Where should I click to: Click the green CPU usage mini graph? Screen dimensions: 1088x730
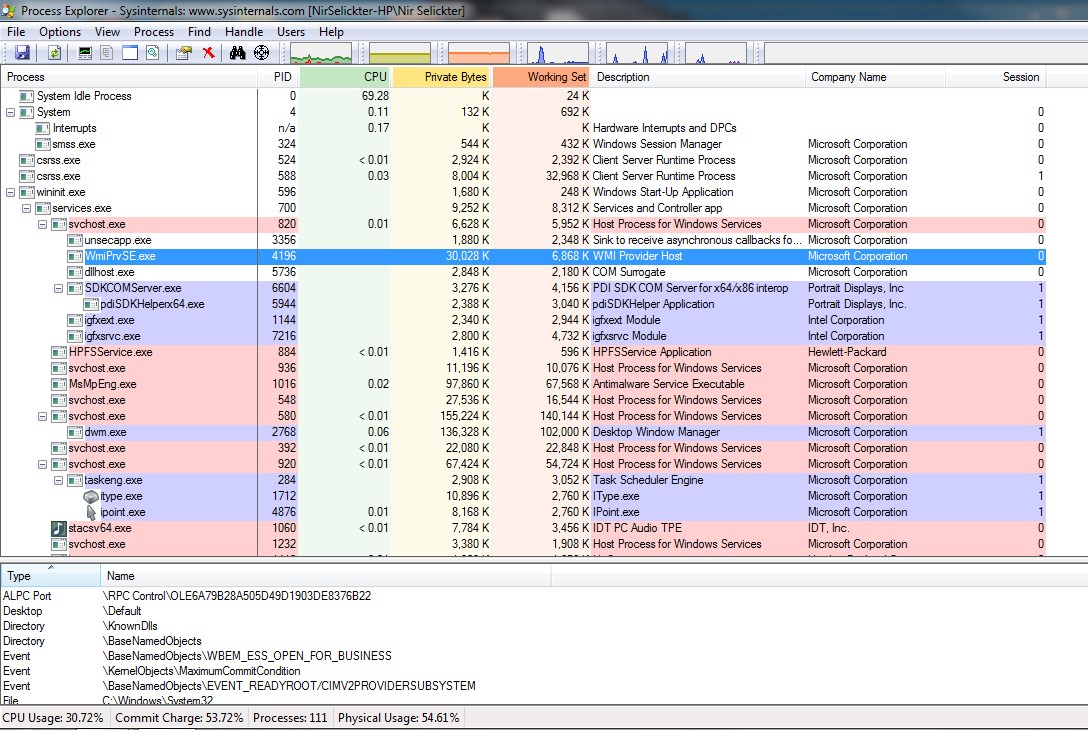321,53
